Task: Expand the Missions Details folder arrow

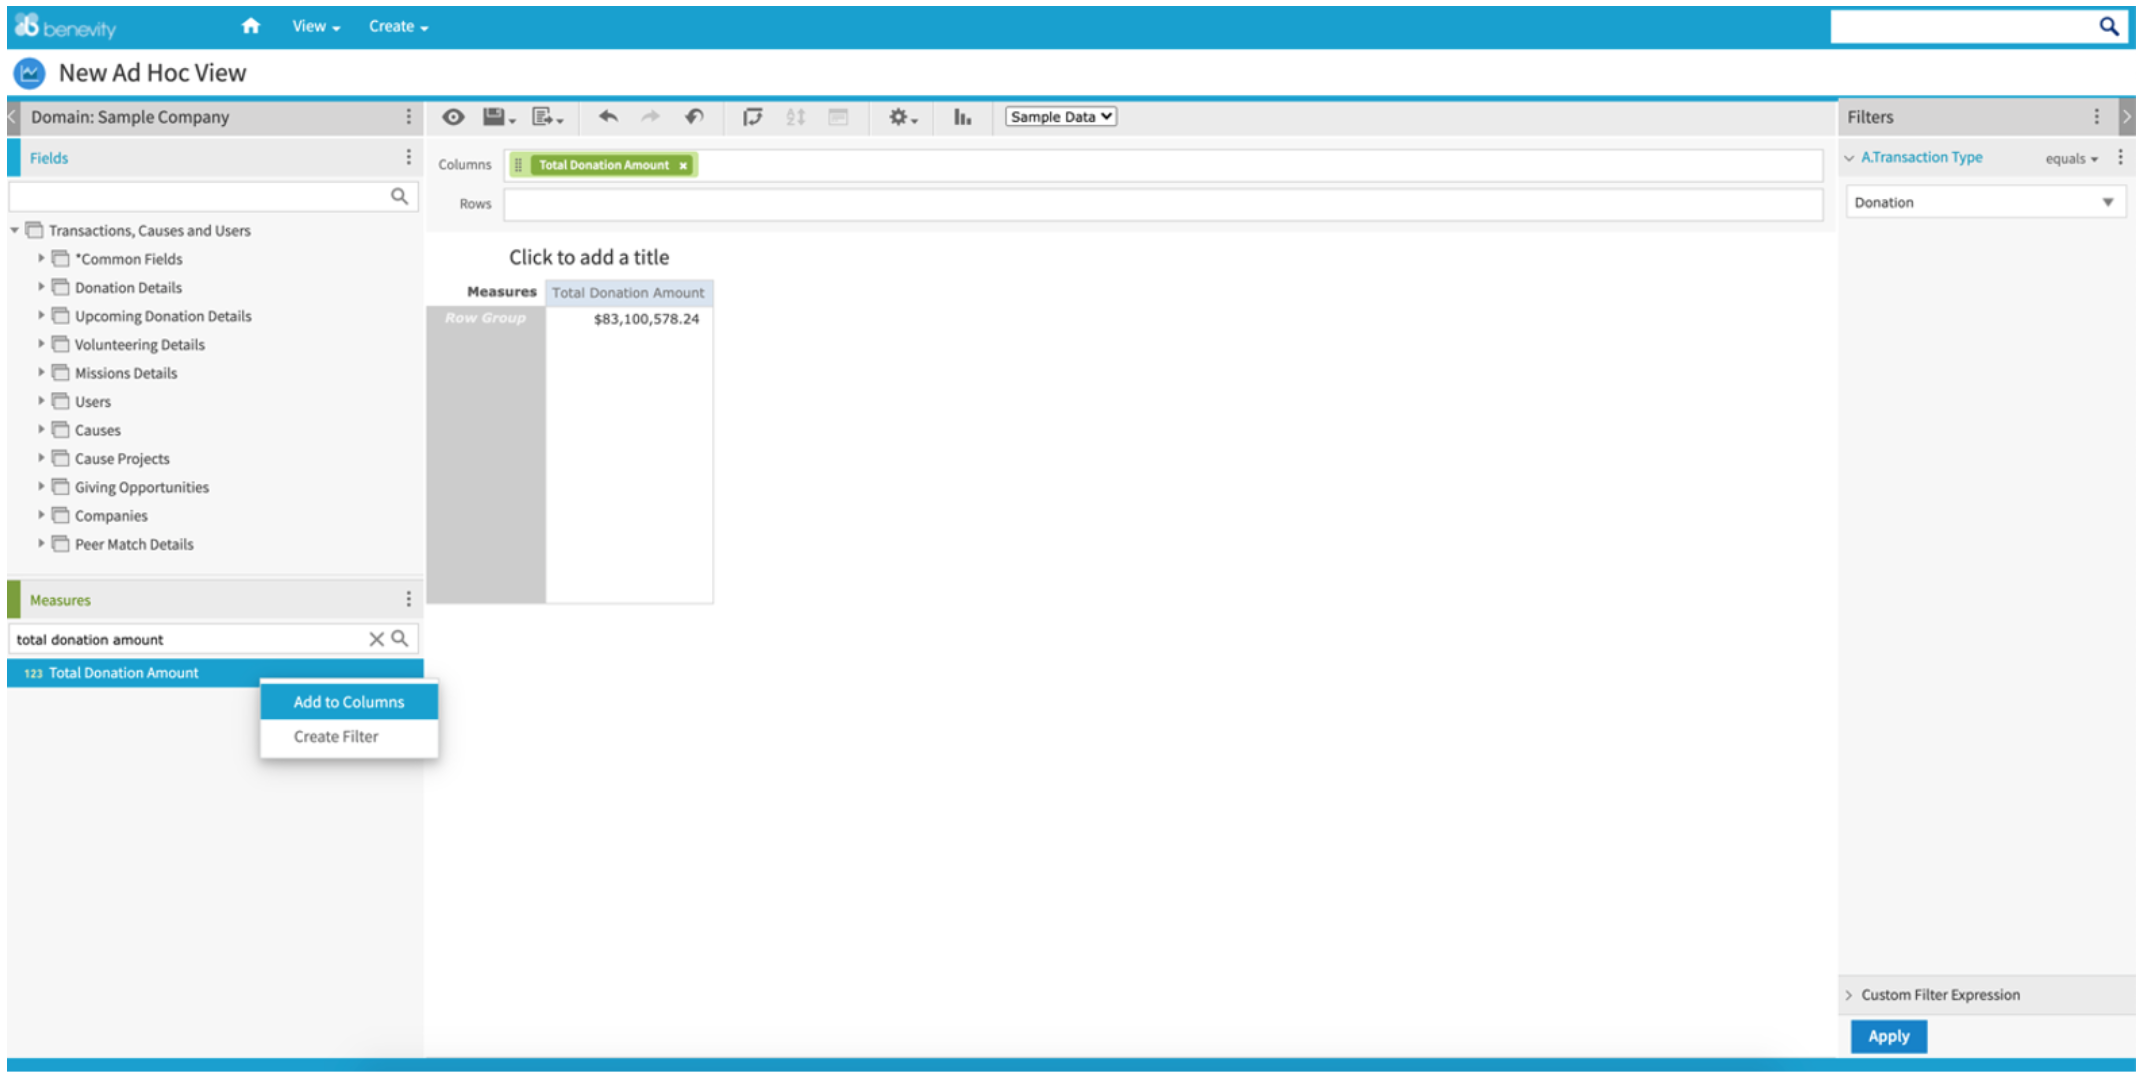Action: click(x=41, y=372)
